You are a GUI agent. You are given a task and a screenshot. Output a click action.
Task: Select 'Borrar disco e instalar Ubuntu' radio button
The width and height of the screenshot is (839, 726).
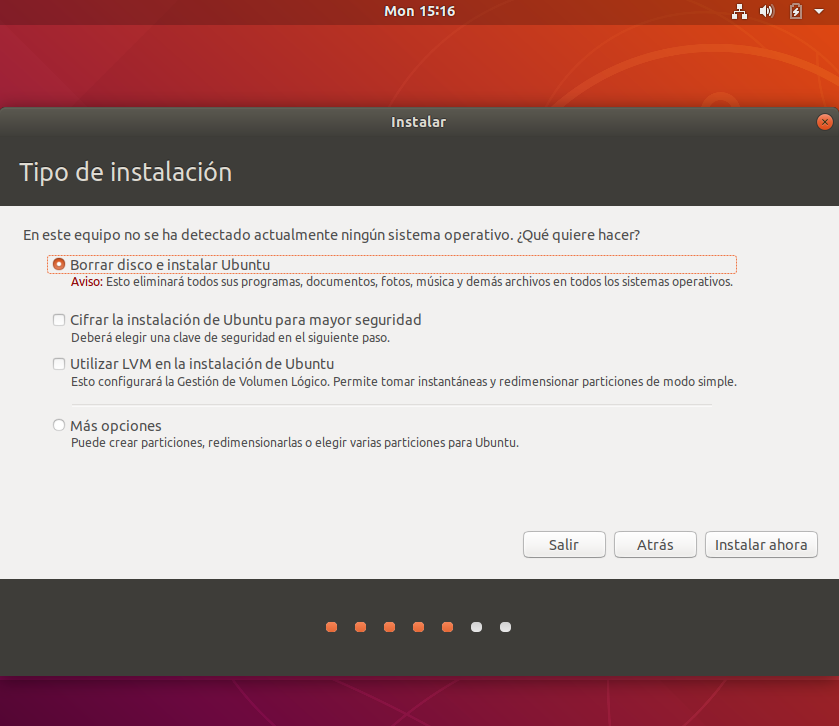pyautogui.click(x=59, y=264)
